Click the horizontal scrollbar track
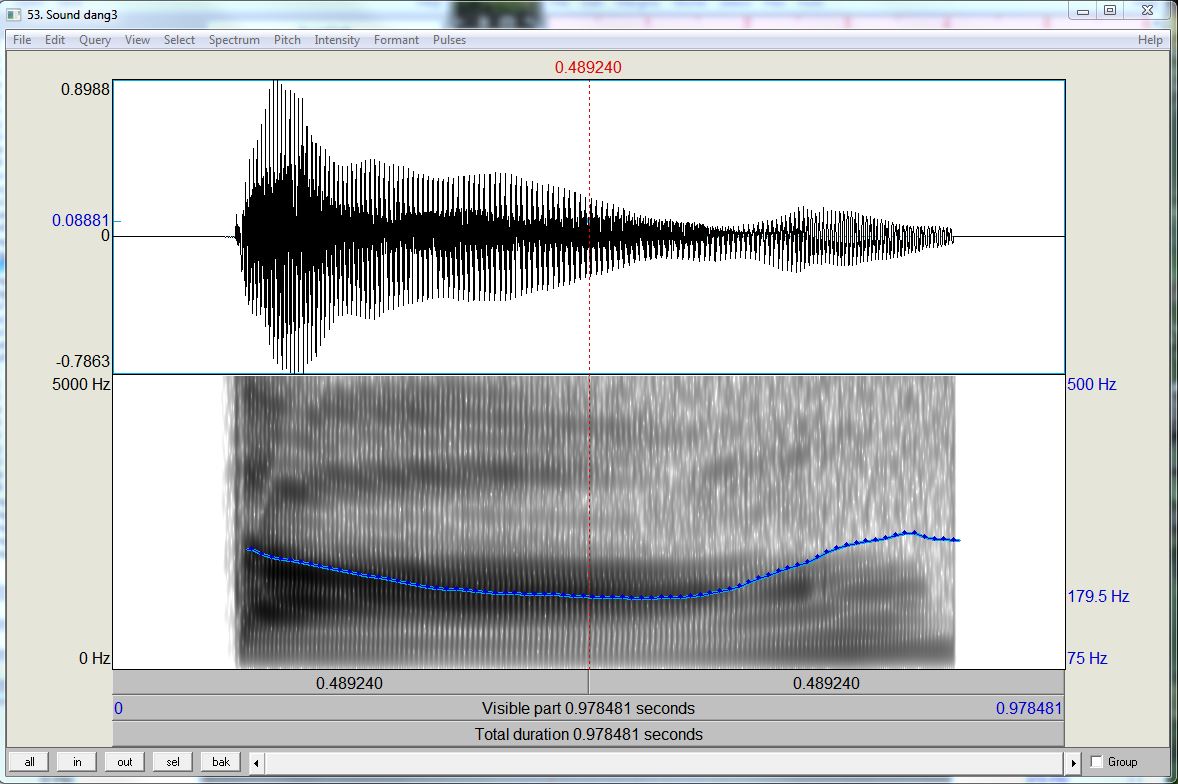Screen dimensions: 1178x784 coord(664,763)
